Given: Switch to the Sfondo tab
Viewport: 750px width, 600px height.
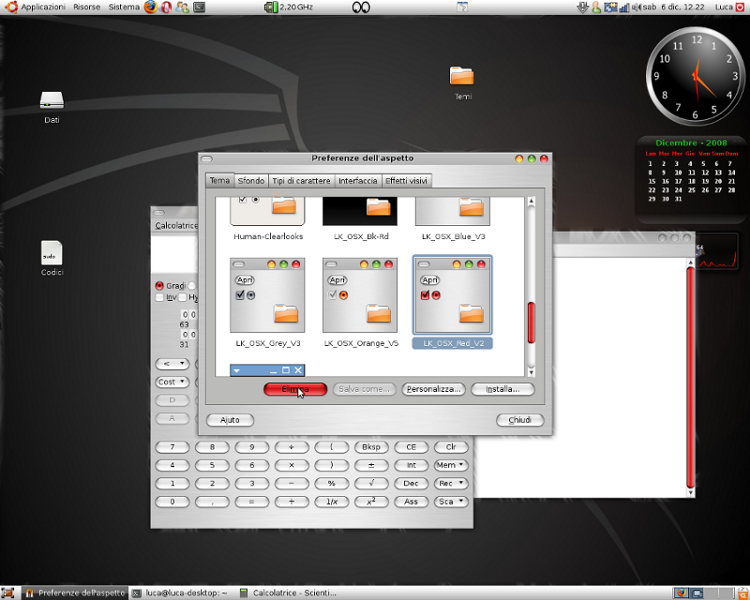Looking at the screenshot, I should pyautogui.click(x=251, y=180).
